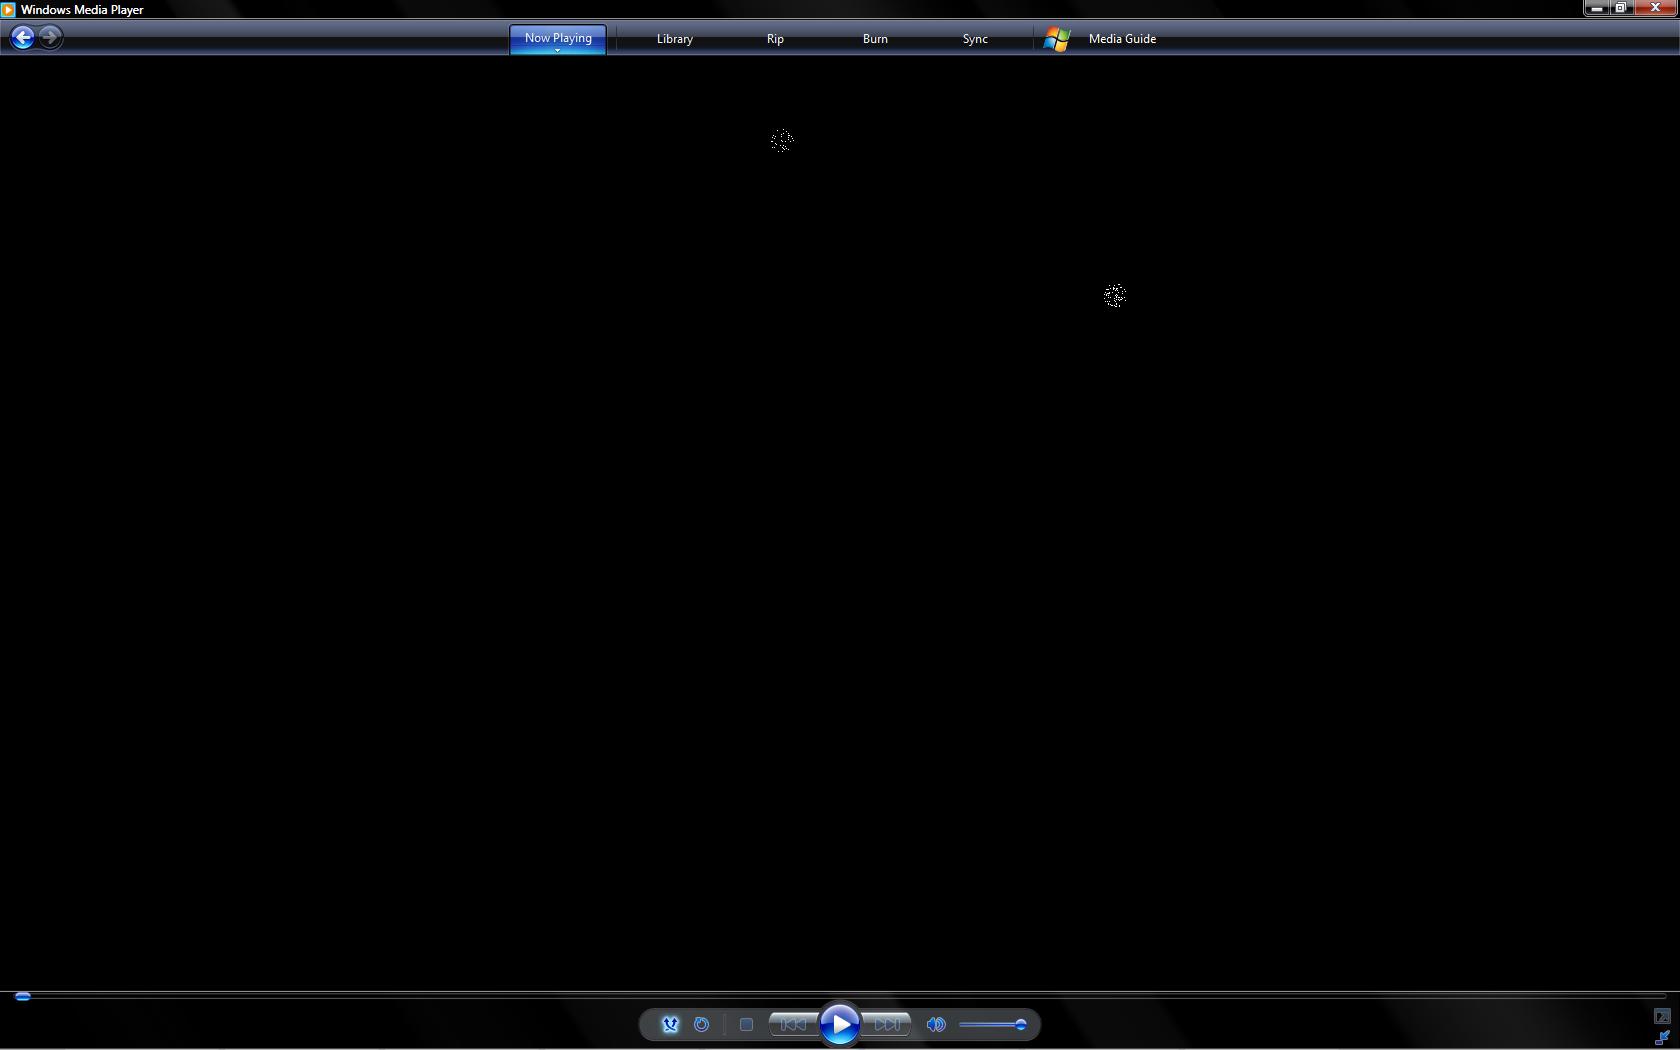The height and width of the screenshot is (1050, 1680).
Task: Click the seek bar handle
Action: click(23, 996)
